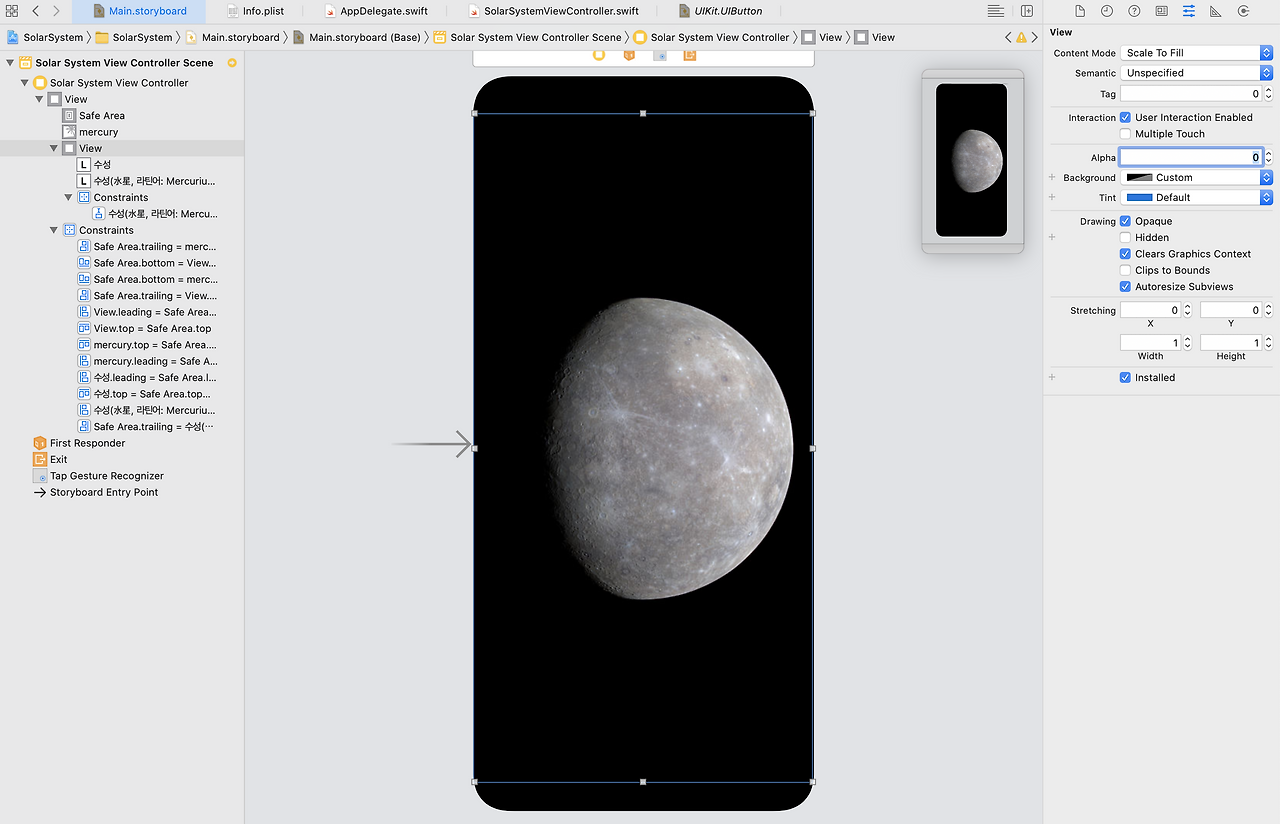Image resolution: width=1280 pixels, height=824 pixels.
Task: Click the Tag field stepper
Action: tap(1269, 93)
